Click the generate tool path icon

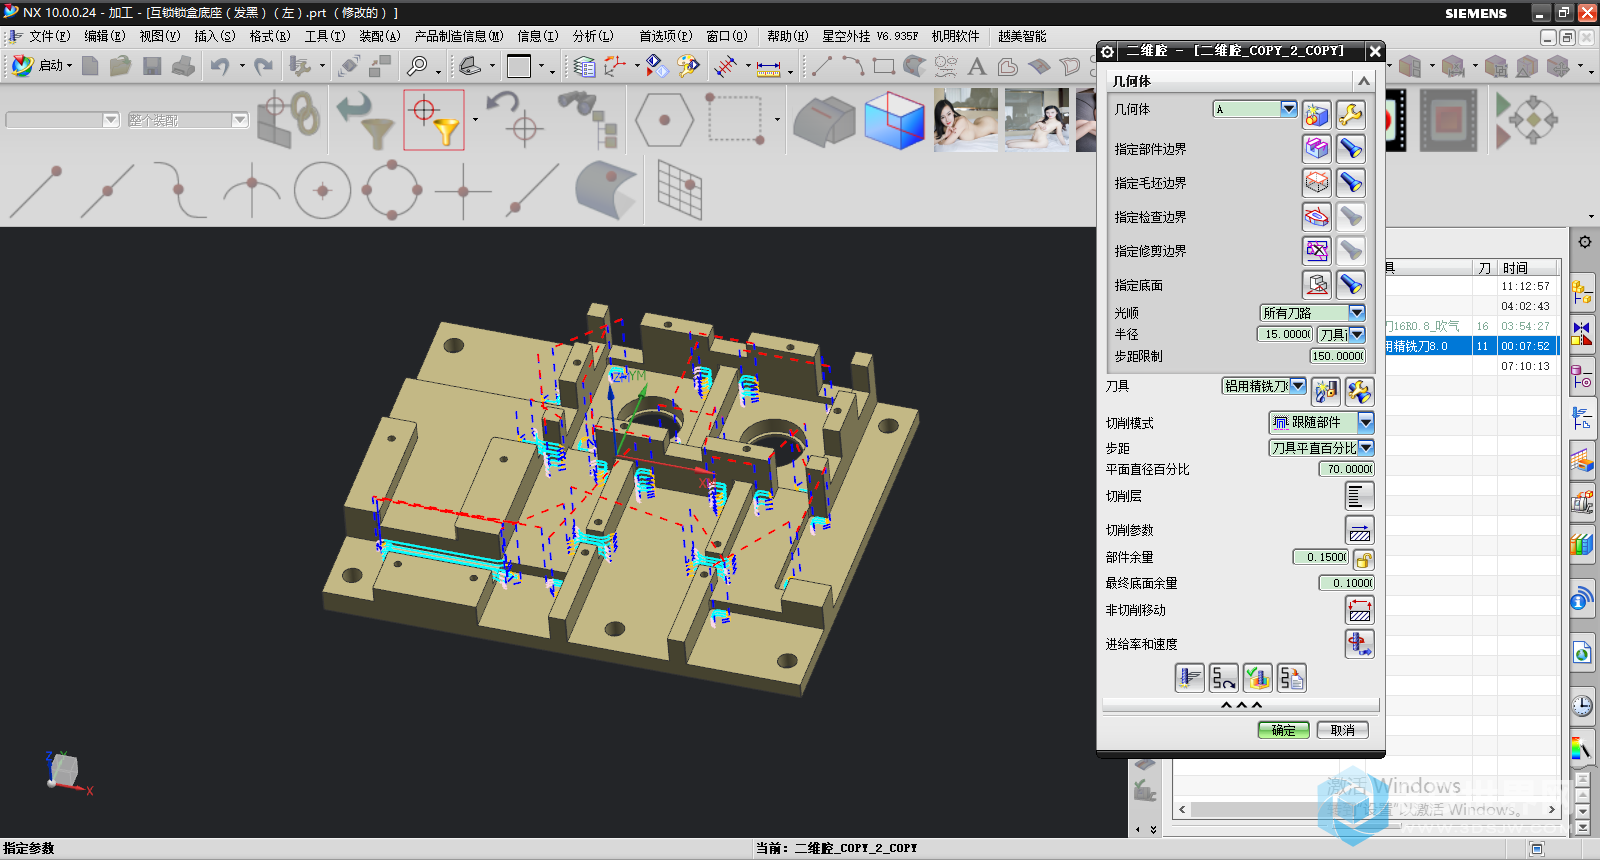click(1189, 678)
